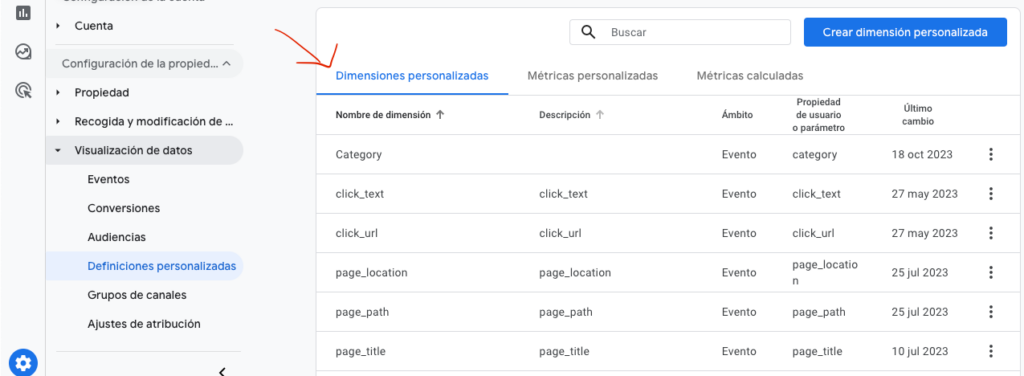Switch to the Métricas calculadas tab
The width and height of the screenshot is (1024, 376).
click(750, 76)
